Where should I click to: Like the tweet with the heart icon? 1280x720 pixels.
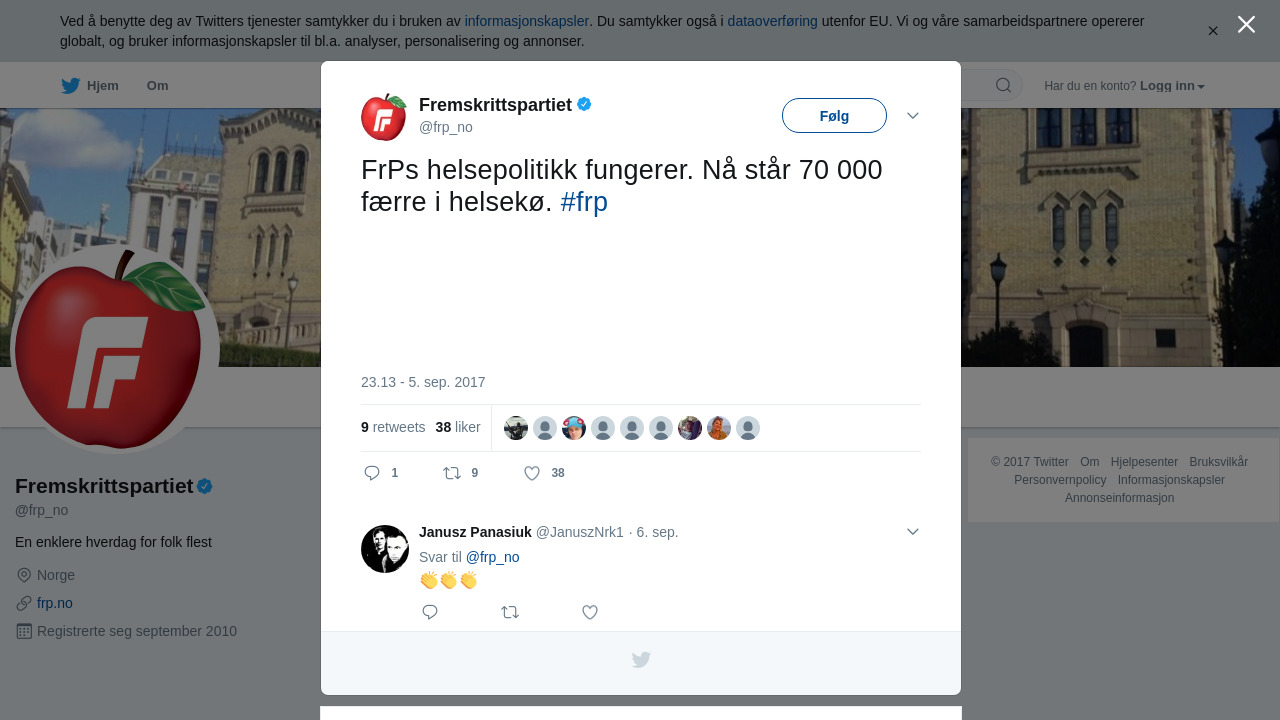pos(532,473)
